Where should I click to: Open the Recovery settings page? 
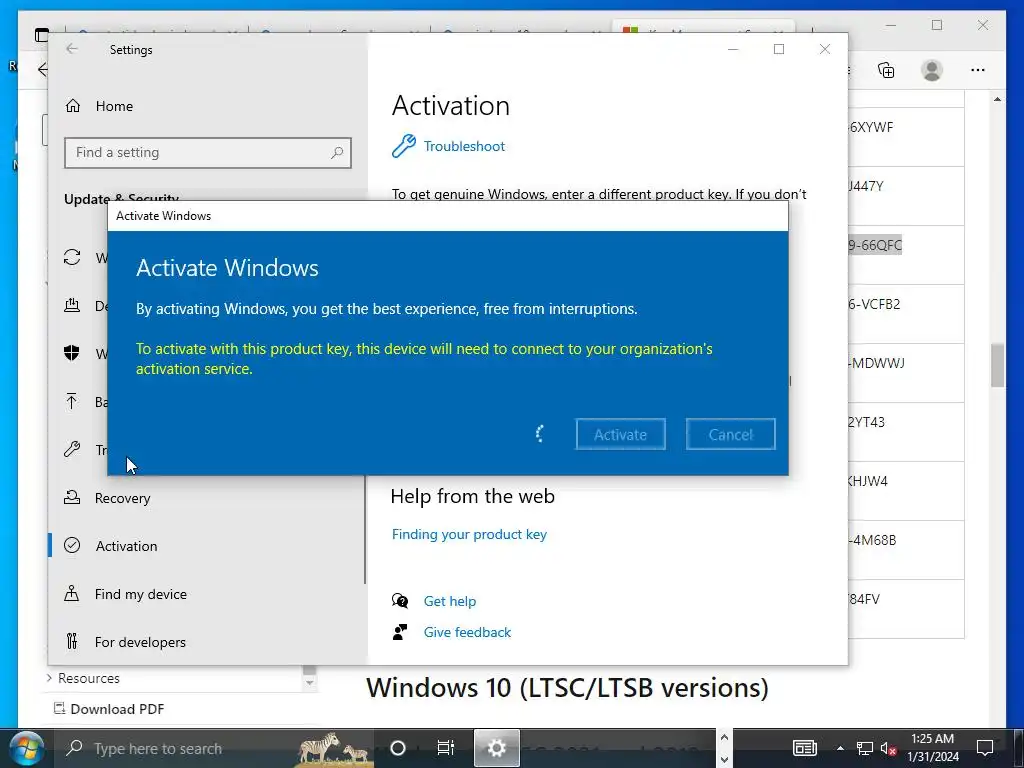click(122, 498)
